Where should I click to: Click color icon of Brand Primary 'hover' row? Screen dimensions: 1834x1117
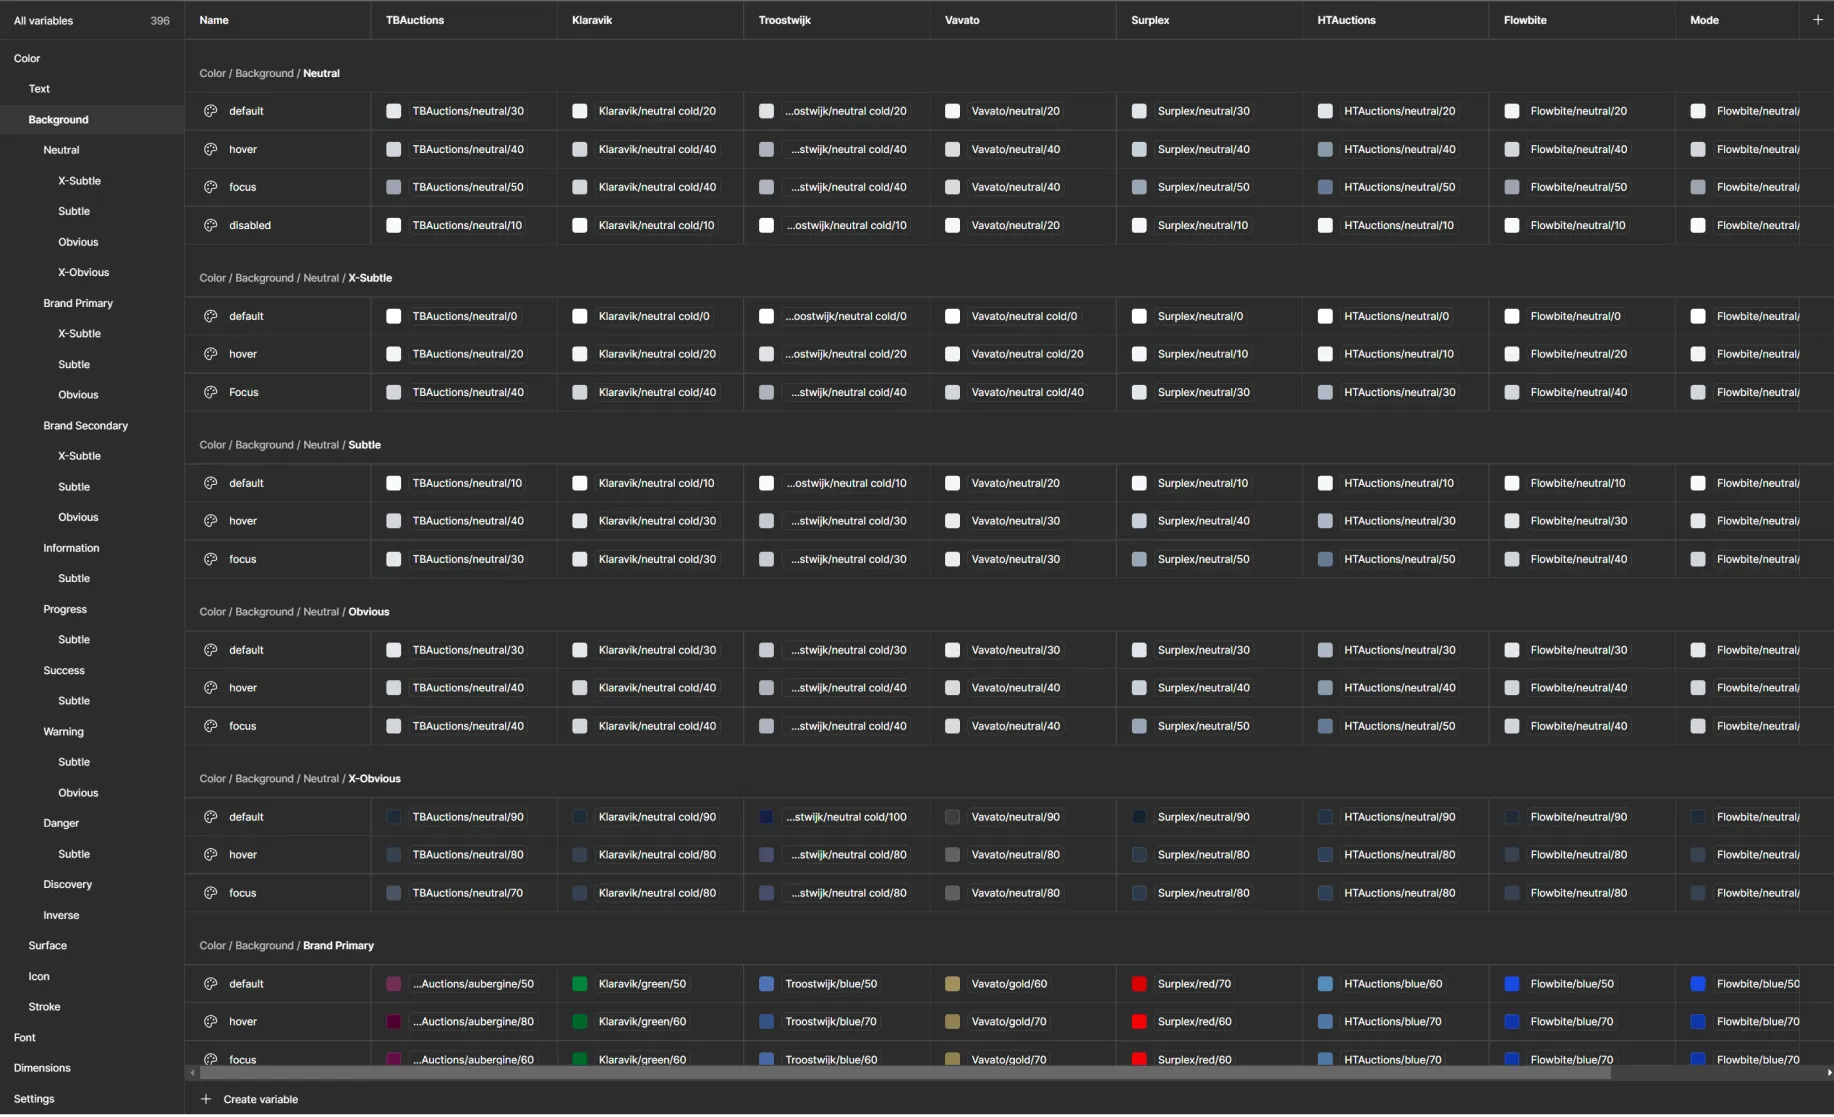point(210,1022)
